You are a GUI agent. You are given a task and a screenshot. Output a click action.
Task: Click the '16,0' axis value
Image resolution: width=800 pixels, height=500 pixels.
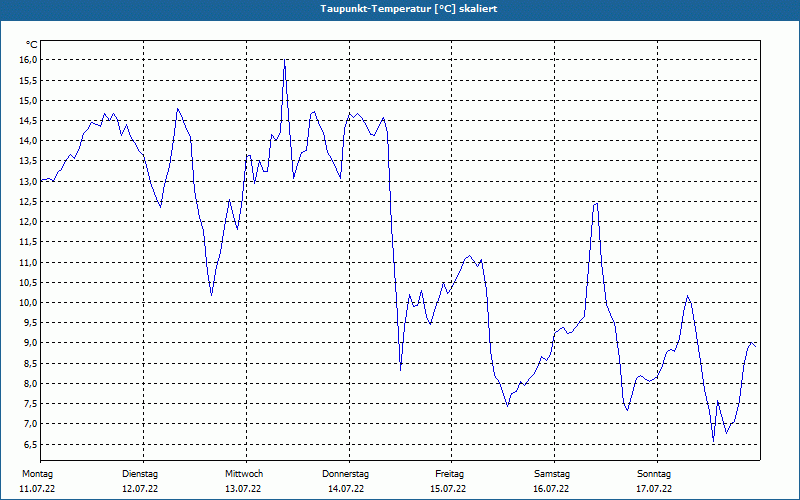click(29, 60)
